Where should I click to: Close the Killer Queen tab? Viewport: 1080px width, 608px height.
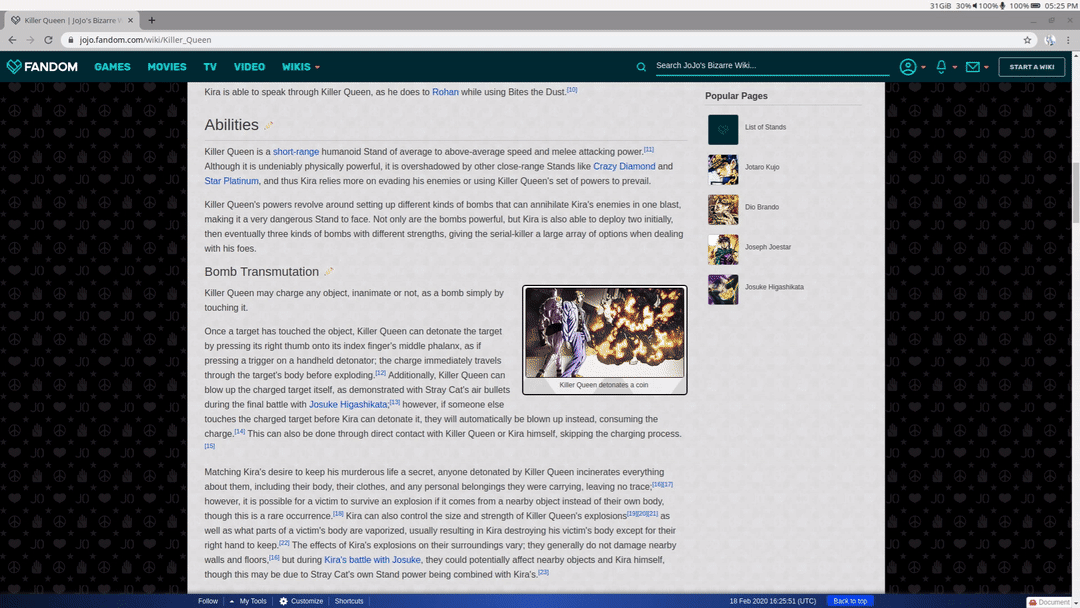(130, 20)
